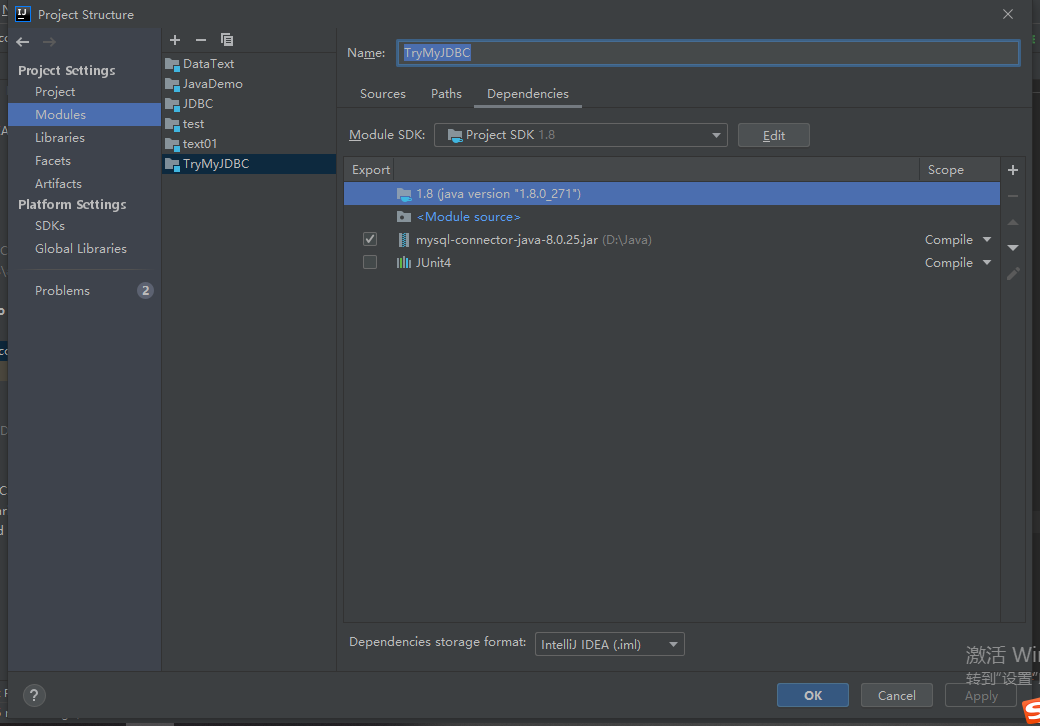Select the JDBC module
Screen dimensions: 1040x726
(x=198, y=103)
